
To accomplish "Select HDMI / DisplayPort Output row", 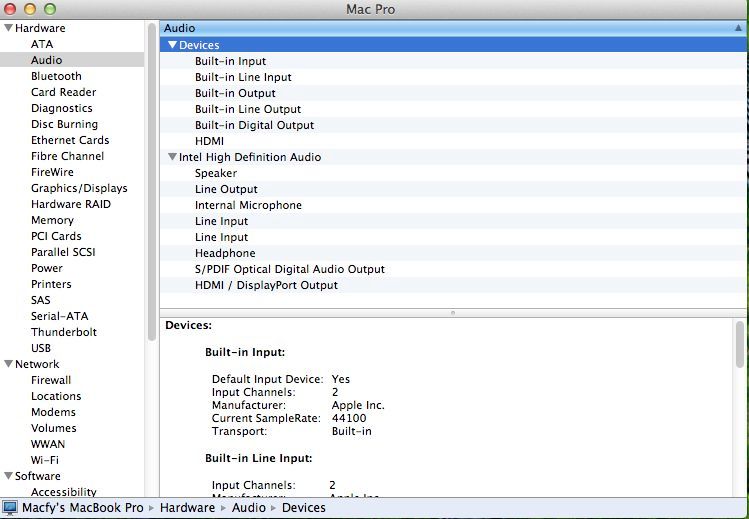I will pos(453,285).
